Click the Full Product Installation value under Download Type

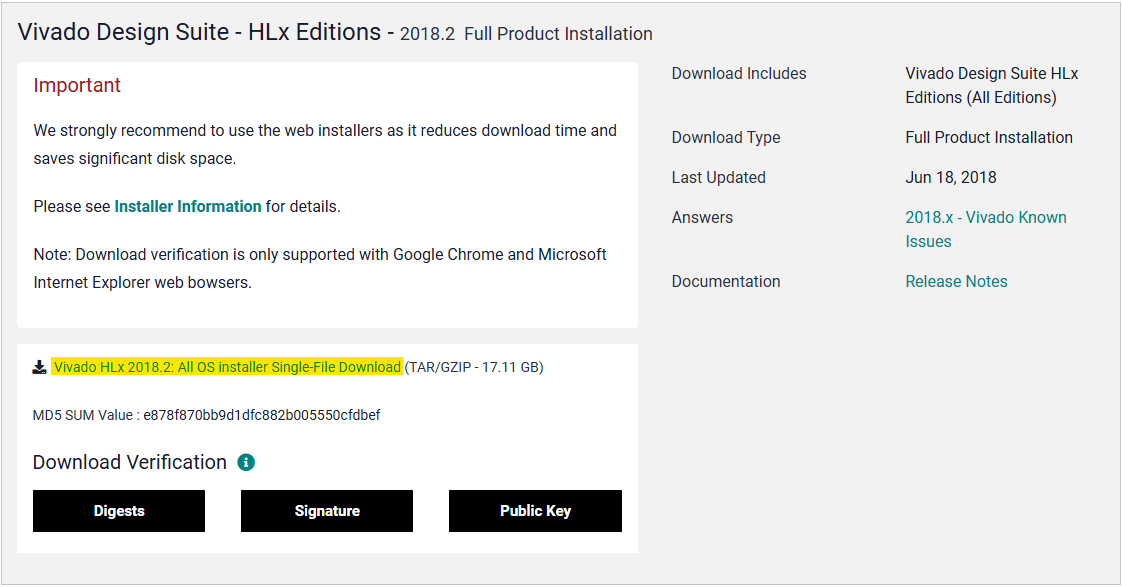(x=988, y=138)
